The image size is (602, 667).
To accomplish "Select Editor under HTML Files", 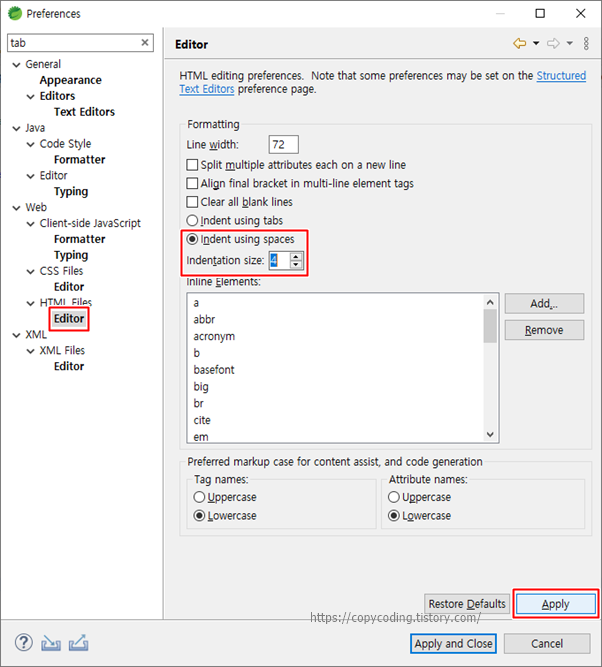I will pos(69,319).
